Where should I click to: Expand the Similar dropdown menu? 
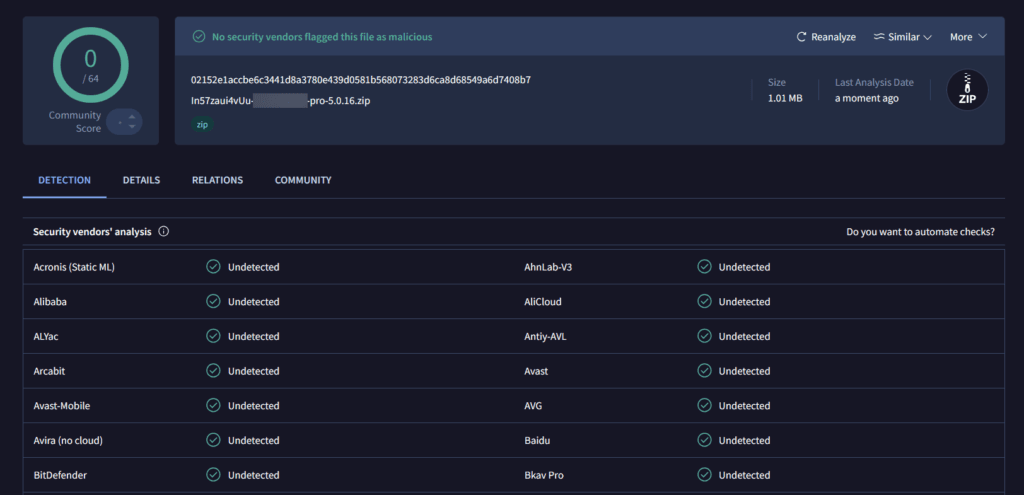tap(902, 37)
